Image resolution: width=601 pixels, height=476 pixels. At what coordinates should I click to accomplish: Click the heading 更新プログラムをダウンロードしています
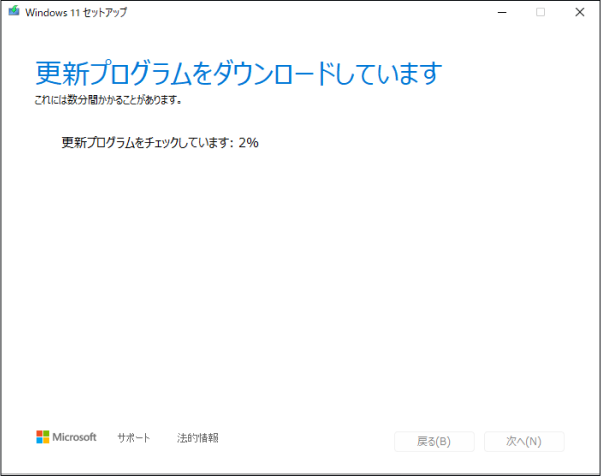click(239, 73)
